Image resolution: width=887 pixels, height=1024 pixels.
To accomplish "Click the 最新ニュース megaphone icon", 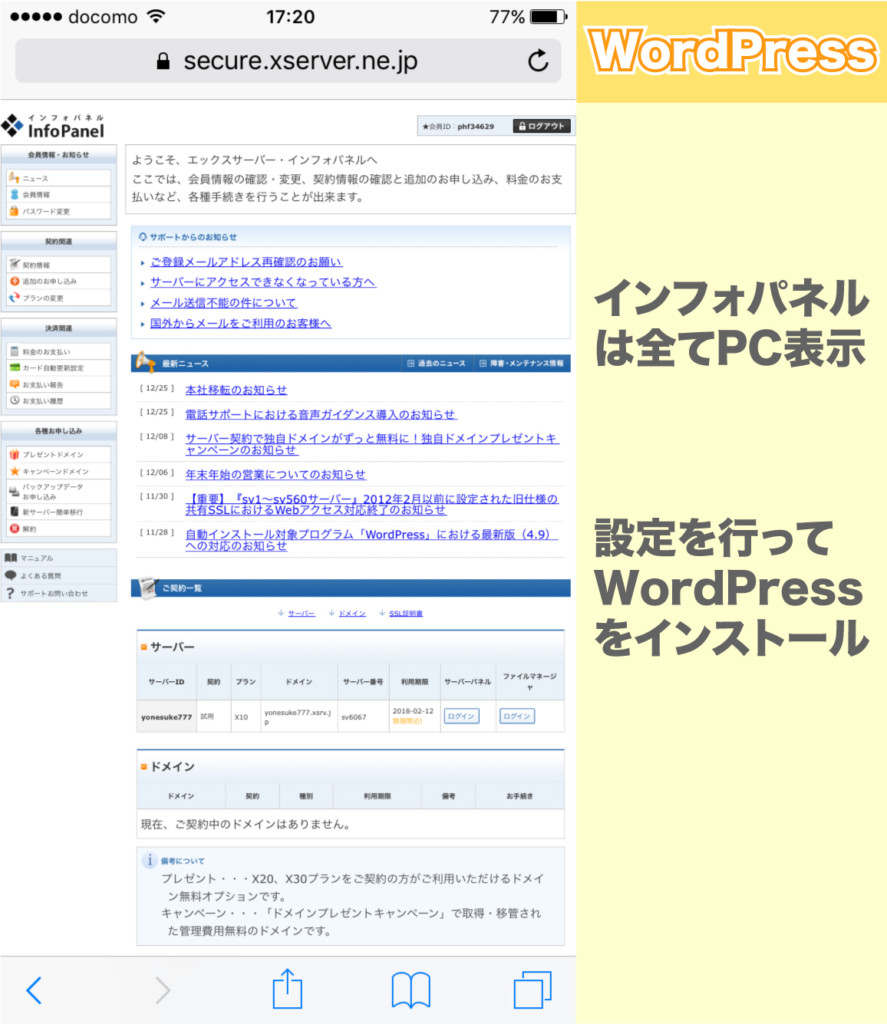I will (144, 361).
